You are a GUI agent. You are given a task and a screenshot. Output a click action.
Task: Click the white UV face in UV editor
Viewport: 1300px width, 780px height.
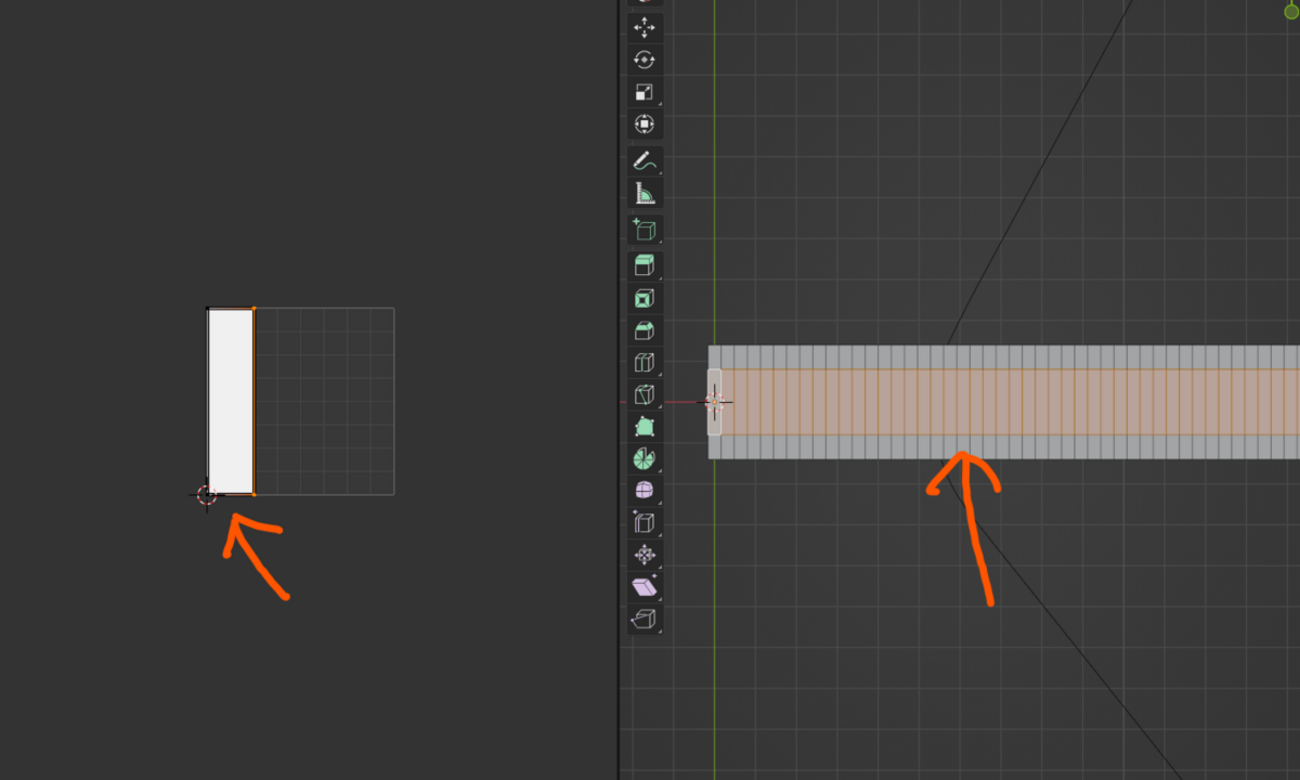(x=231, y=401)
